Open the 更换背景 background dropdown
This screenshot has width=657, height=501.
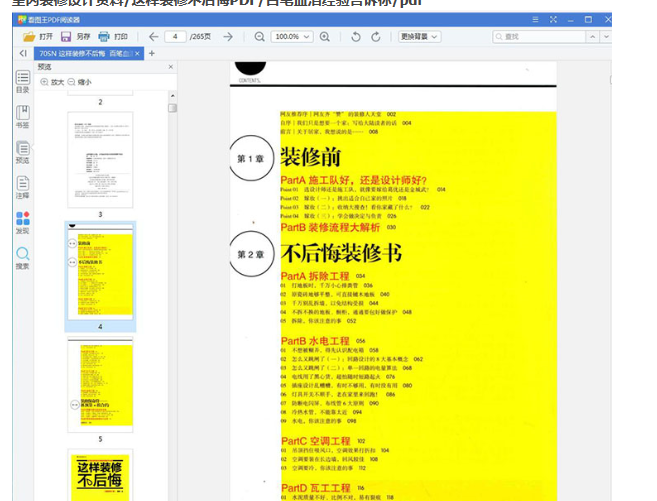tap(419, 37)
